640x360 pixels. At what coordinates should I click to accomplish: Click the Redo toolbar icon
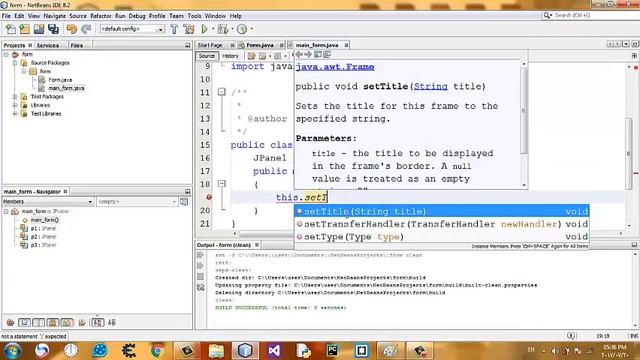coord(86,29)
